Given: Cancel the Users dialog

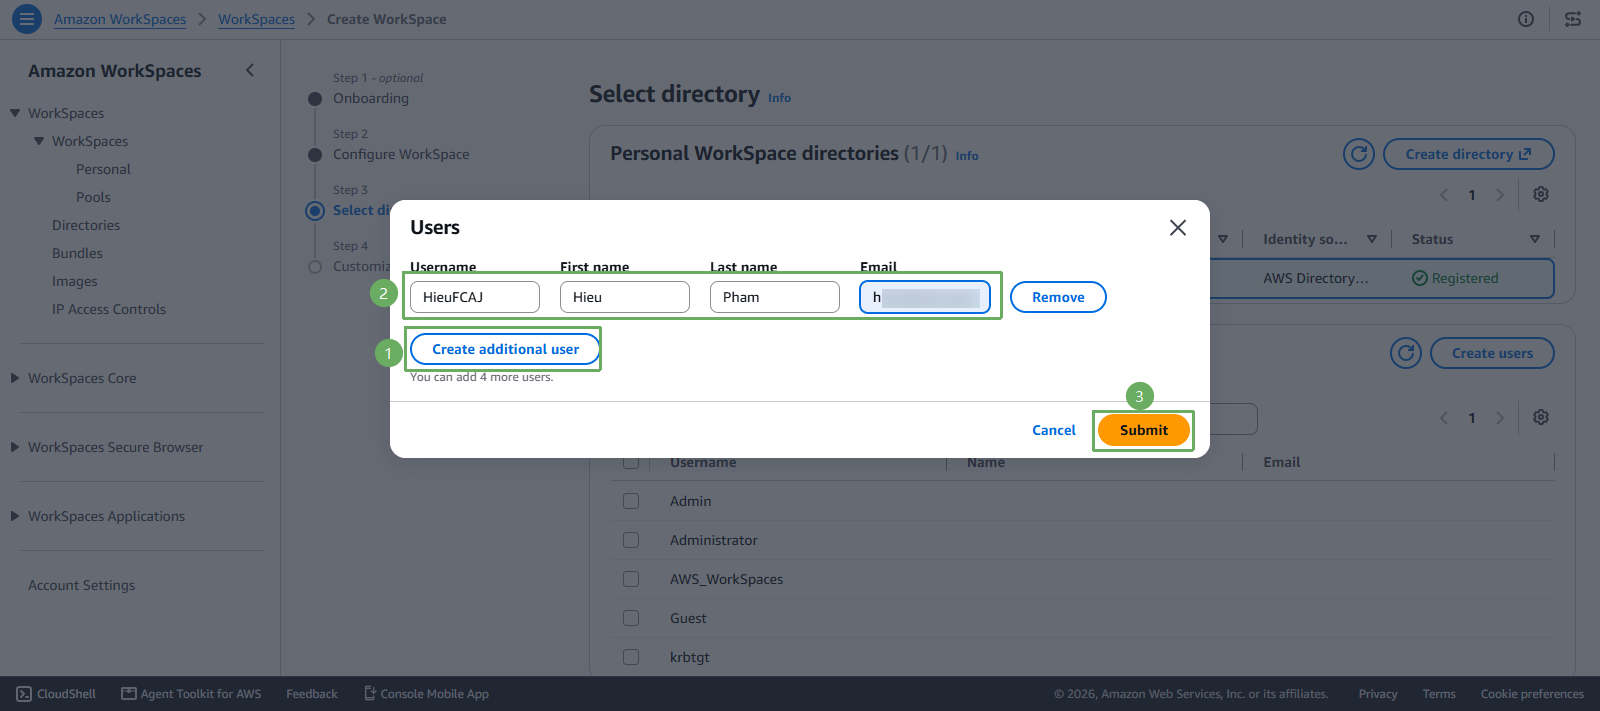Looking at the screenshot, I should click(1054, 430).
